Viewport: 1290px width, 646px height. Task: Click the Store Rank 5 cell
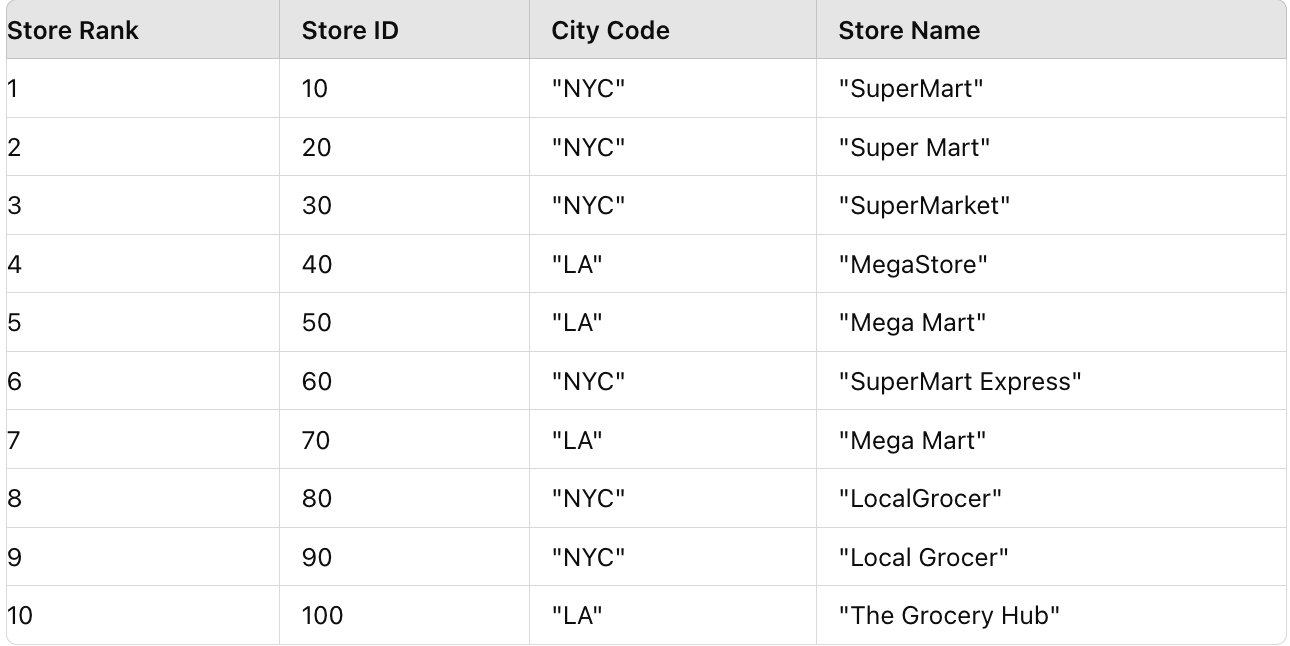point(14,323)
